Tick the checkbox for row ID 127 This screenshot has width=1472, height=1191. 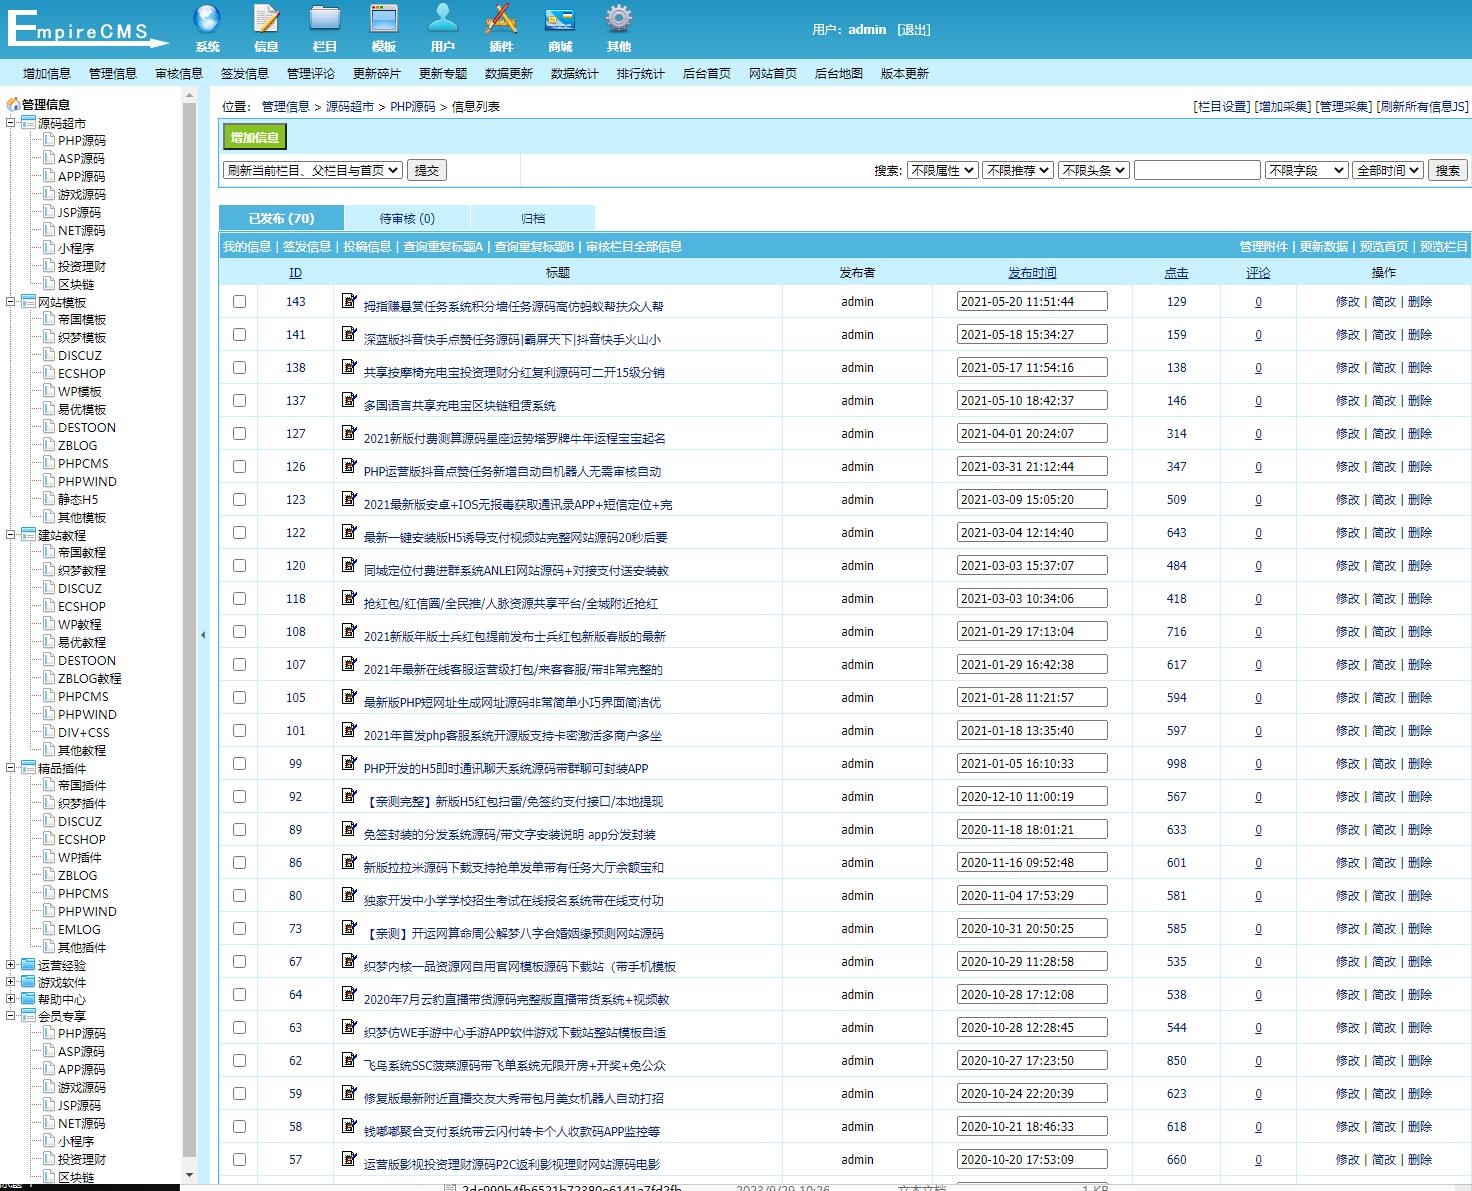coord(239,434)
